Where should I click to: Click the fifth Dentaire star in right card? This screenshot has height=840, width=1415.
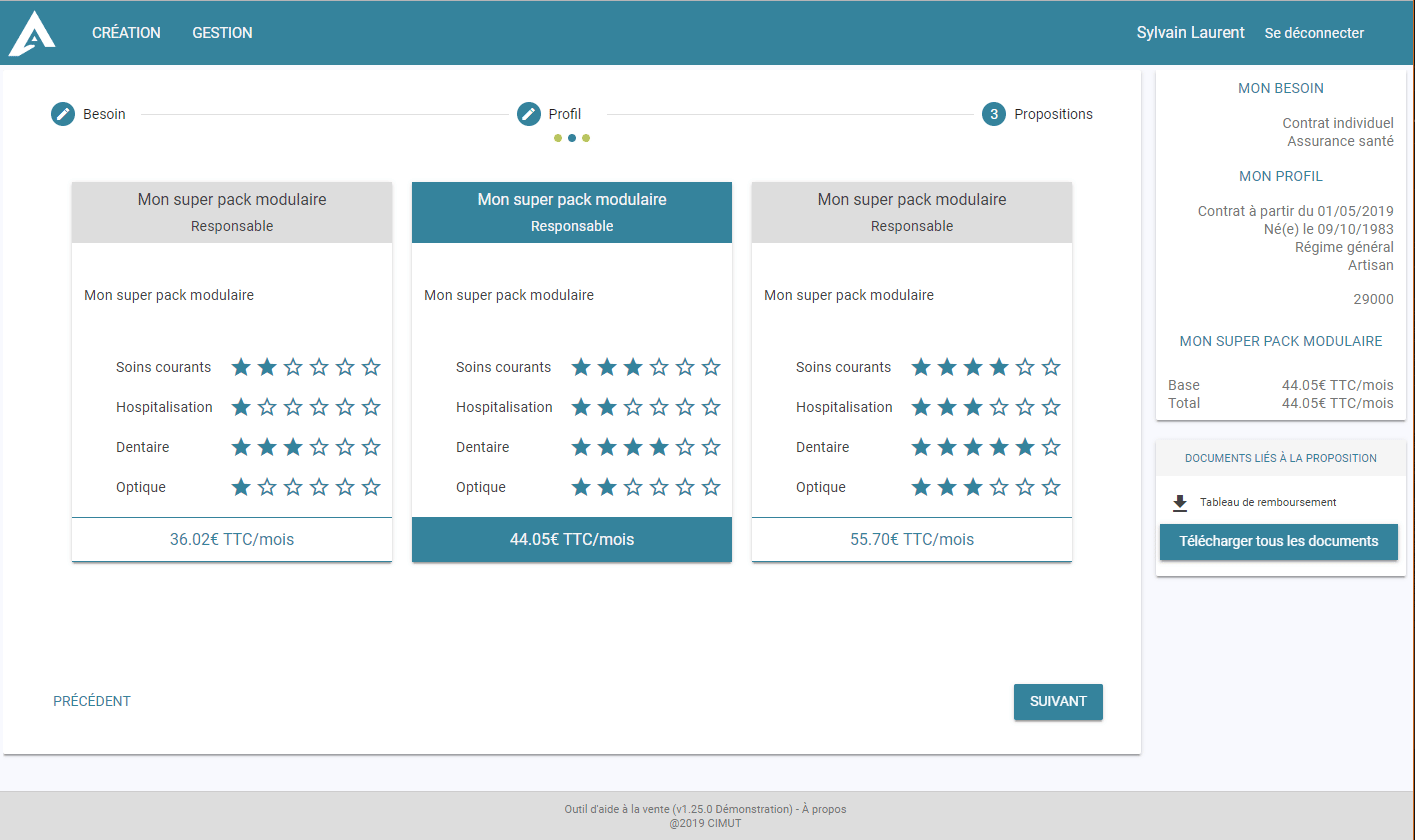pos(1025,447)
